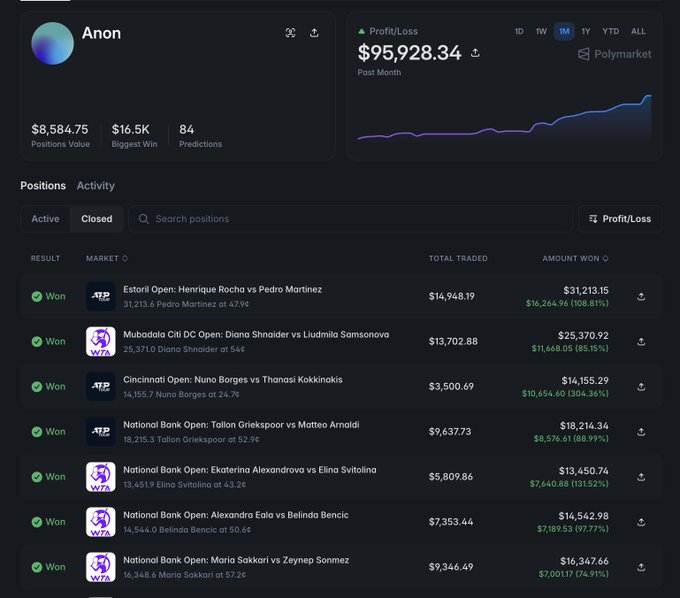This screenshot has width=680, height=598.
Task: Click the Won check icon on Shnaider row
Action: tap(37, 341)
